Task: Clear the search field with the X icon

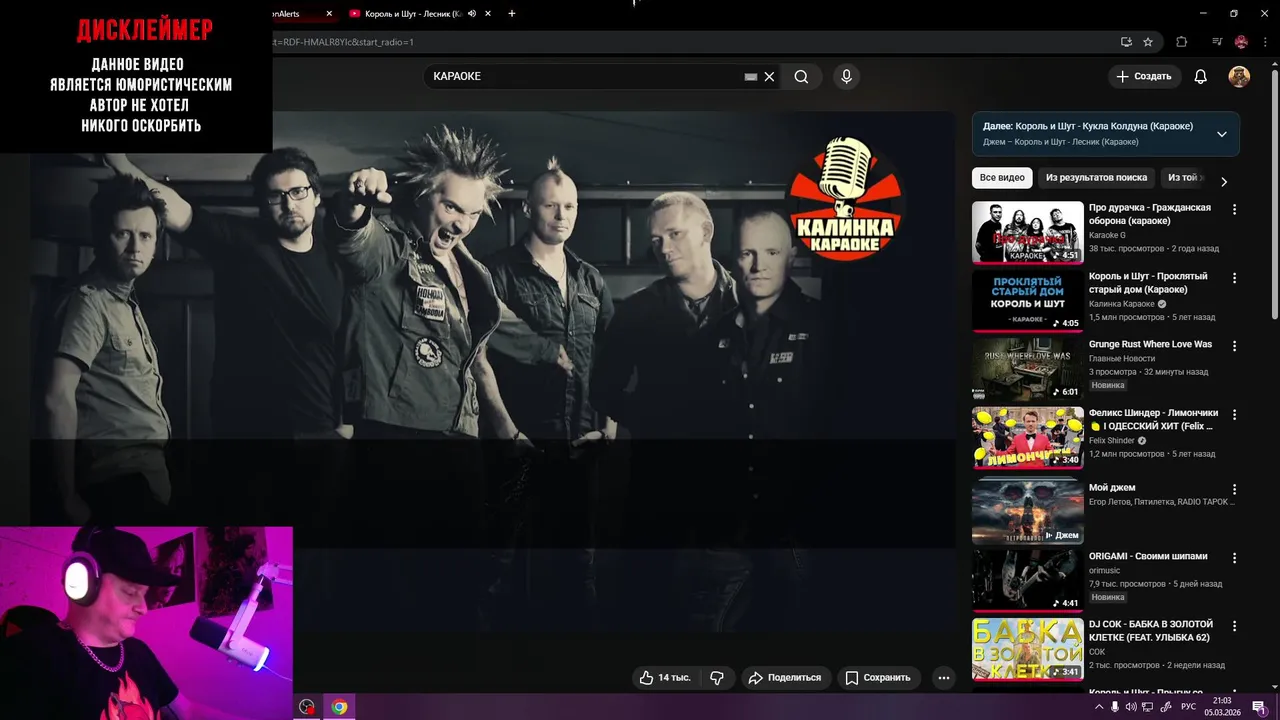Action: (769, 76)
